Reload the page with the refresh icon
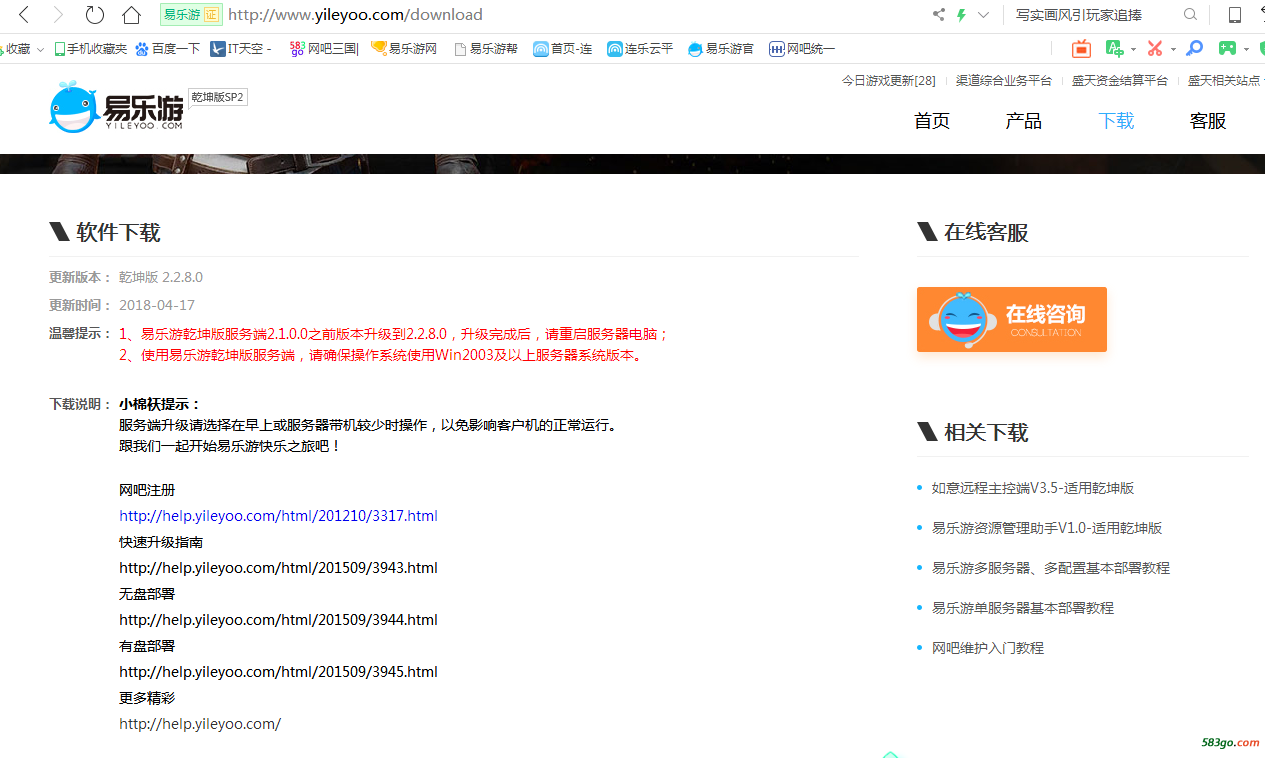Image resolution: width=1265 pixels, height=758 pixels. coord(94,15)
